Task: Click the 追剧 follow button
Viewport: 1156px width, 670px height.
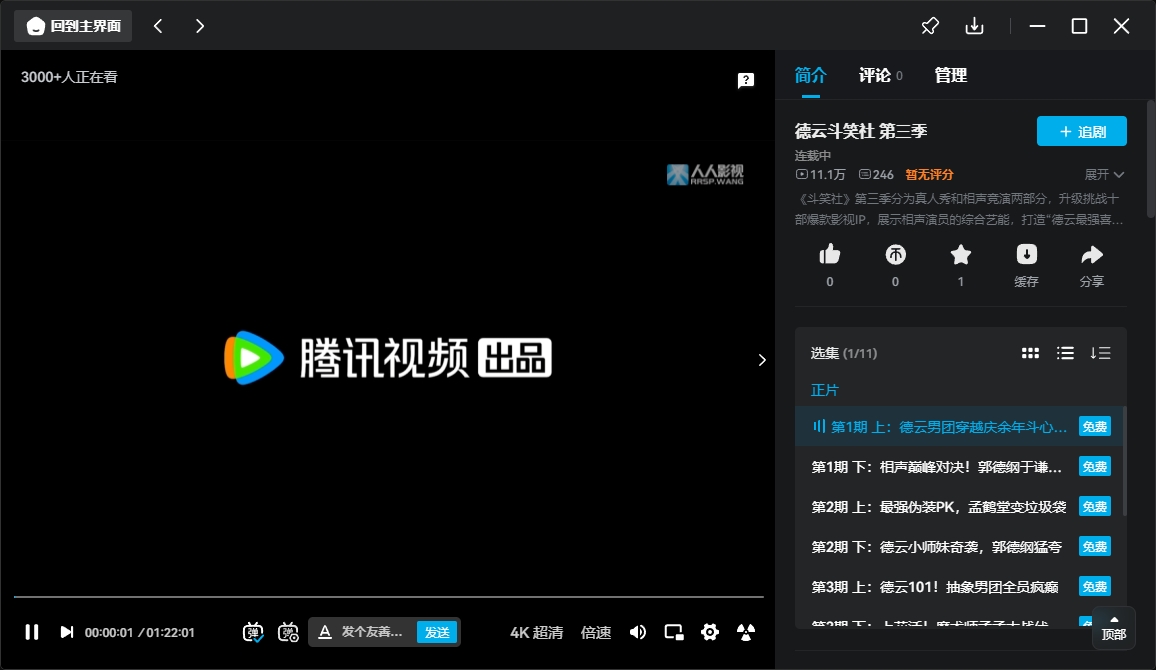Action: [x=1082, y=131]
